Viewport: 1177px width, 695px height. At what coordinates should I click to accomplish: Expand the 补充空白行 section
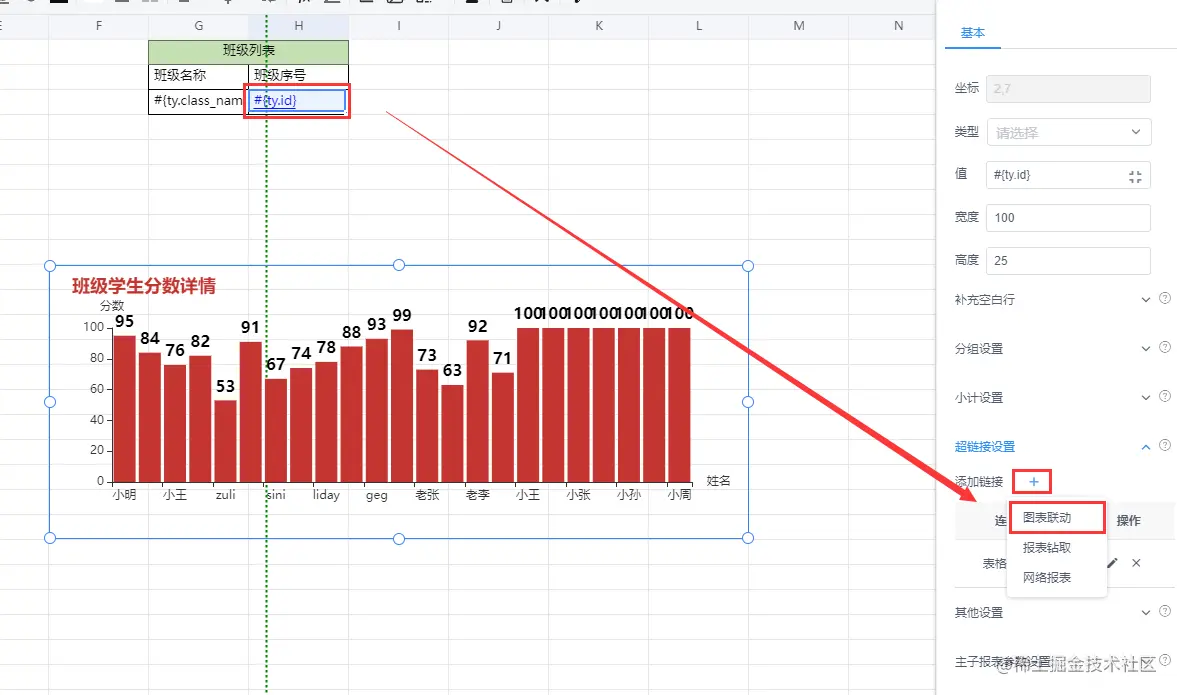1145,299
